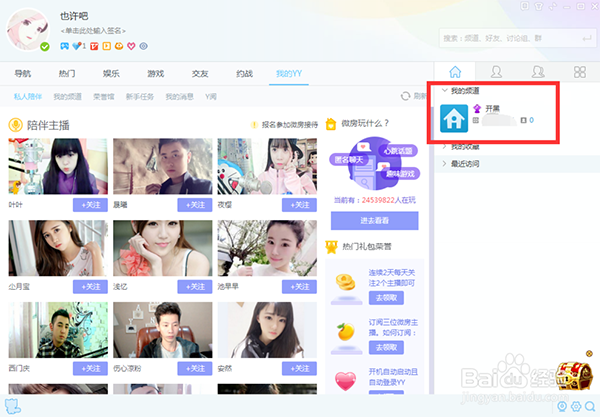Screen dimensions: 600x417
Task: Open the 热门 tab
Action: click(67, 73)
